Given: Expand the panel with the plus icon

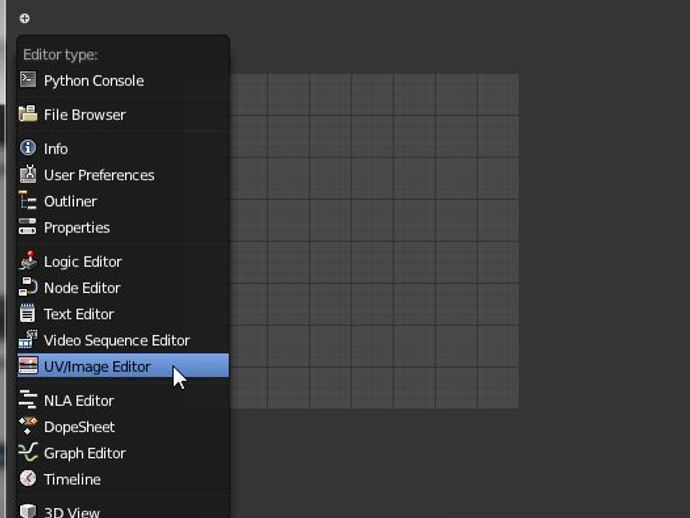Looking at the screenshot, I should [25, 18].
